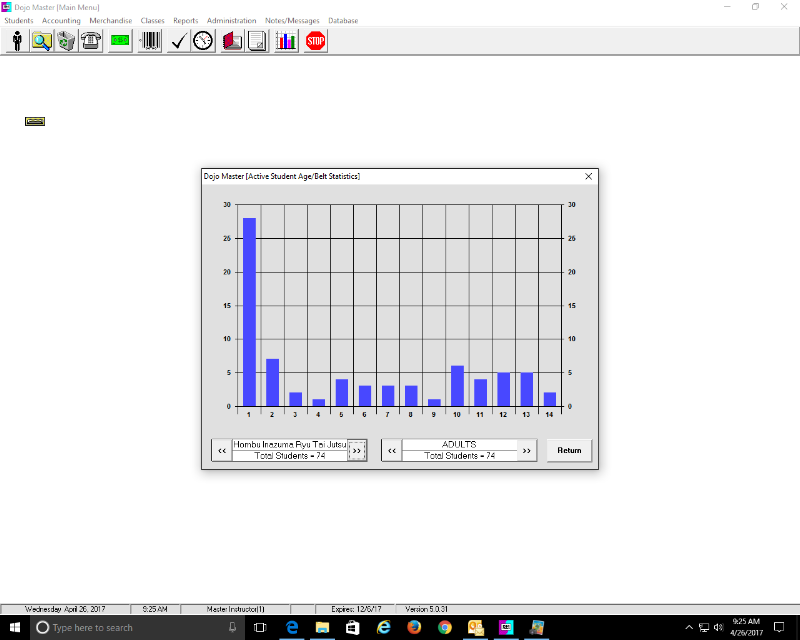
Task: Open Microsoft Store from taskbar
Action: [353, 627]
